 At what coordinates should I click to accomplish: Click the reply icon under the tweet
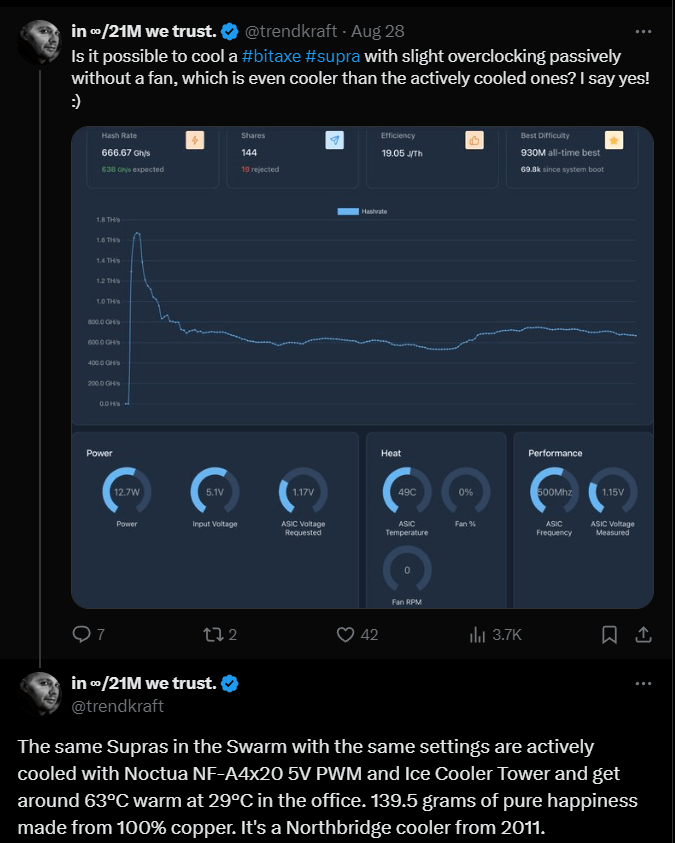pos(83,634)
